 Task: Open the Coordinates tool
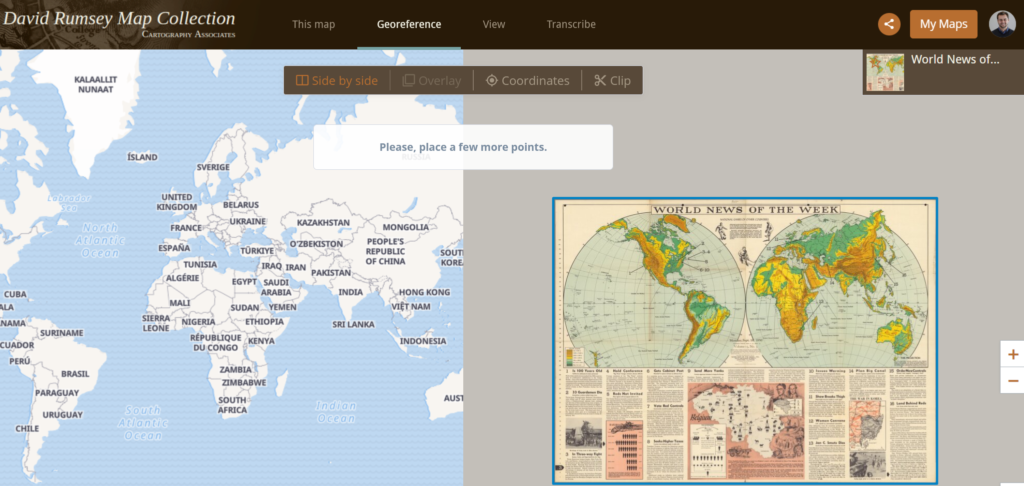pos(528,80)
